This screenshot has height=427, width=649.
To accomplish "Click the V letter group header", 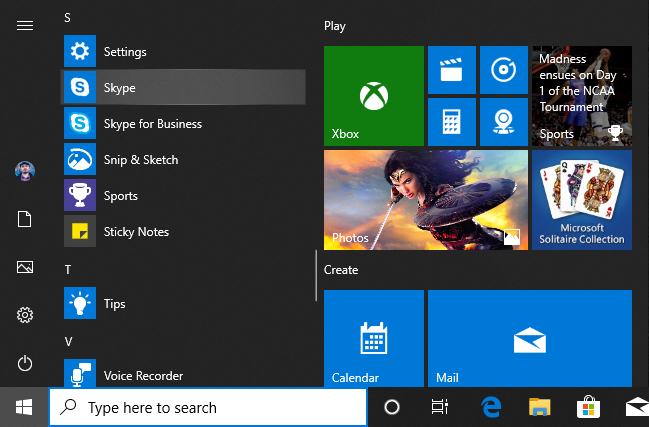I will pyautogui.click(x=68, y=341).
